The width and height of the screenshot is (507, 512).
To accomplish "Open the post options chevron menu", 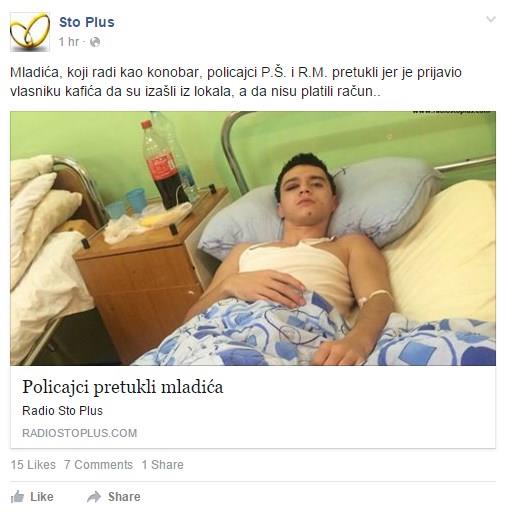I will (491, 19).
